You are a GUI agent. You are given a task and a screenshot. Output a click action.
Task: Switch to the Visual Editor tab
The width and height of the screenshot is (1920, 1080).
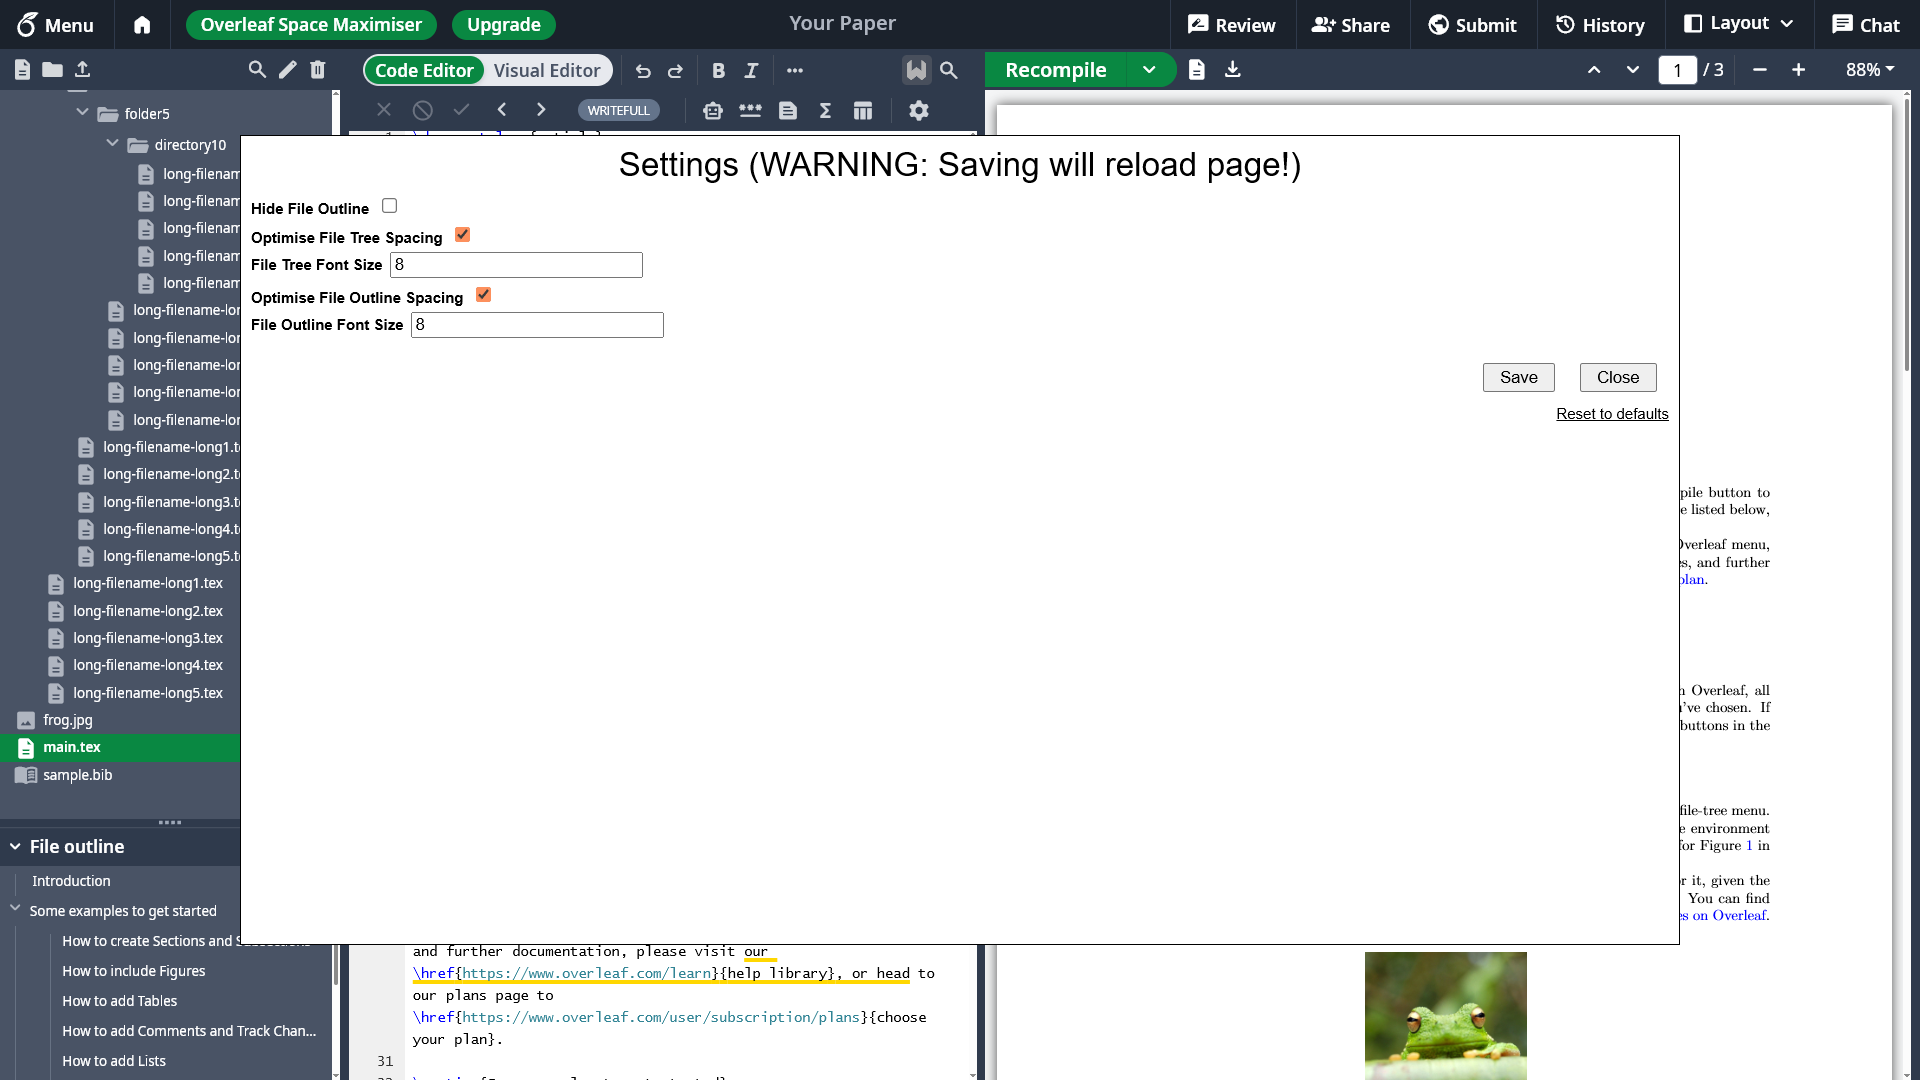[x=546, y=70]
